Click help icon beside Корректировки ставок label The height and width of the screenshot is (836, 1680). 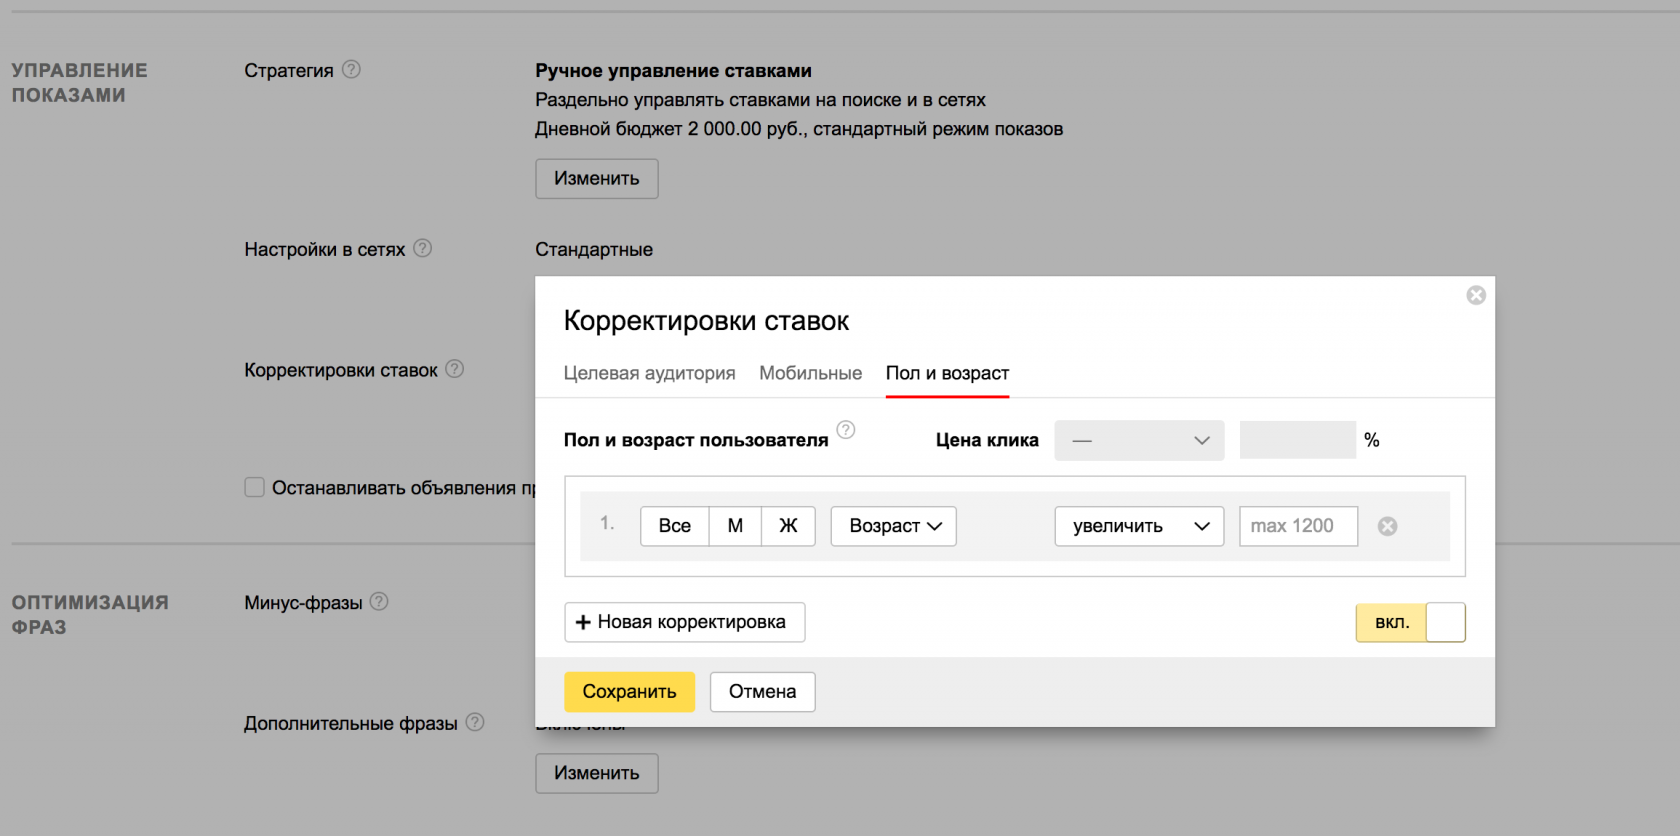[455, 369]
